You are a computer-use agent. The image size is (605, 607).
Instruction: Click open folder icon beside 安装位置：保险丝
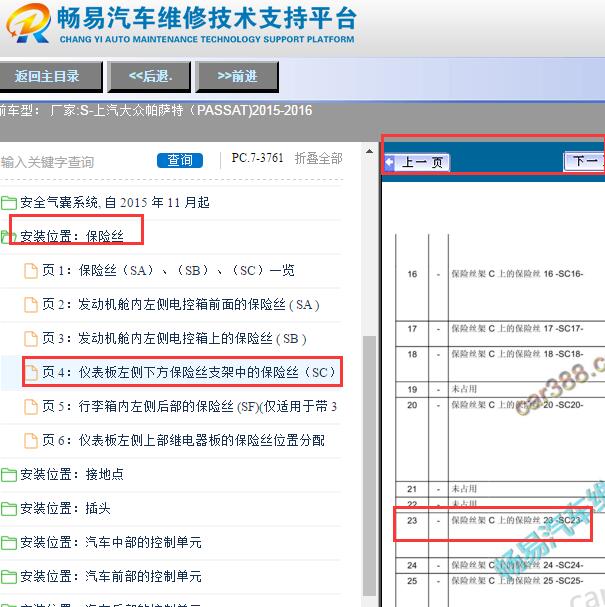[7, 237]
